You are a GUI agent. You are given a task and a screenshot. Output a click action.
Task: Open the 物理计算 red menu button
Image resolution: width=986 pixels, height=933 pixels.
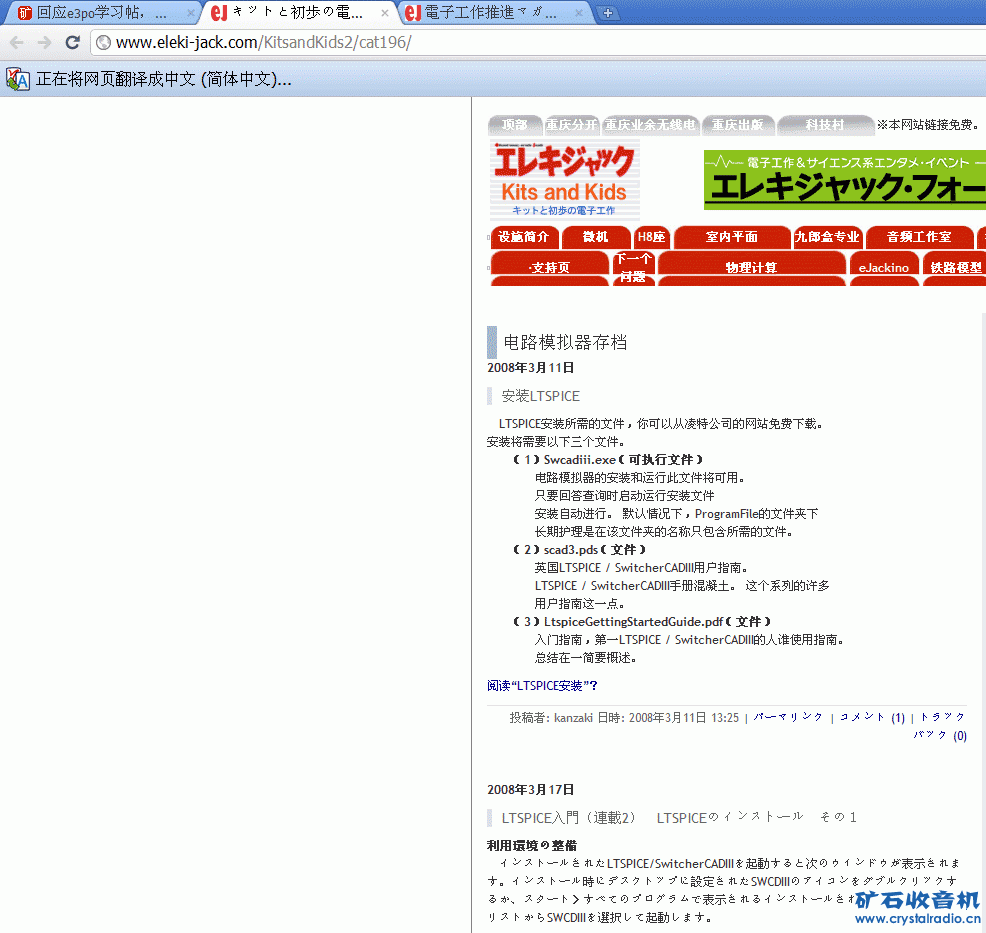[x=751, y=268]
